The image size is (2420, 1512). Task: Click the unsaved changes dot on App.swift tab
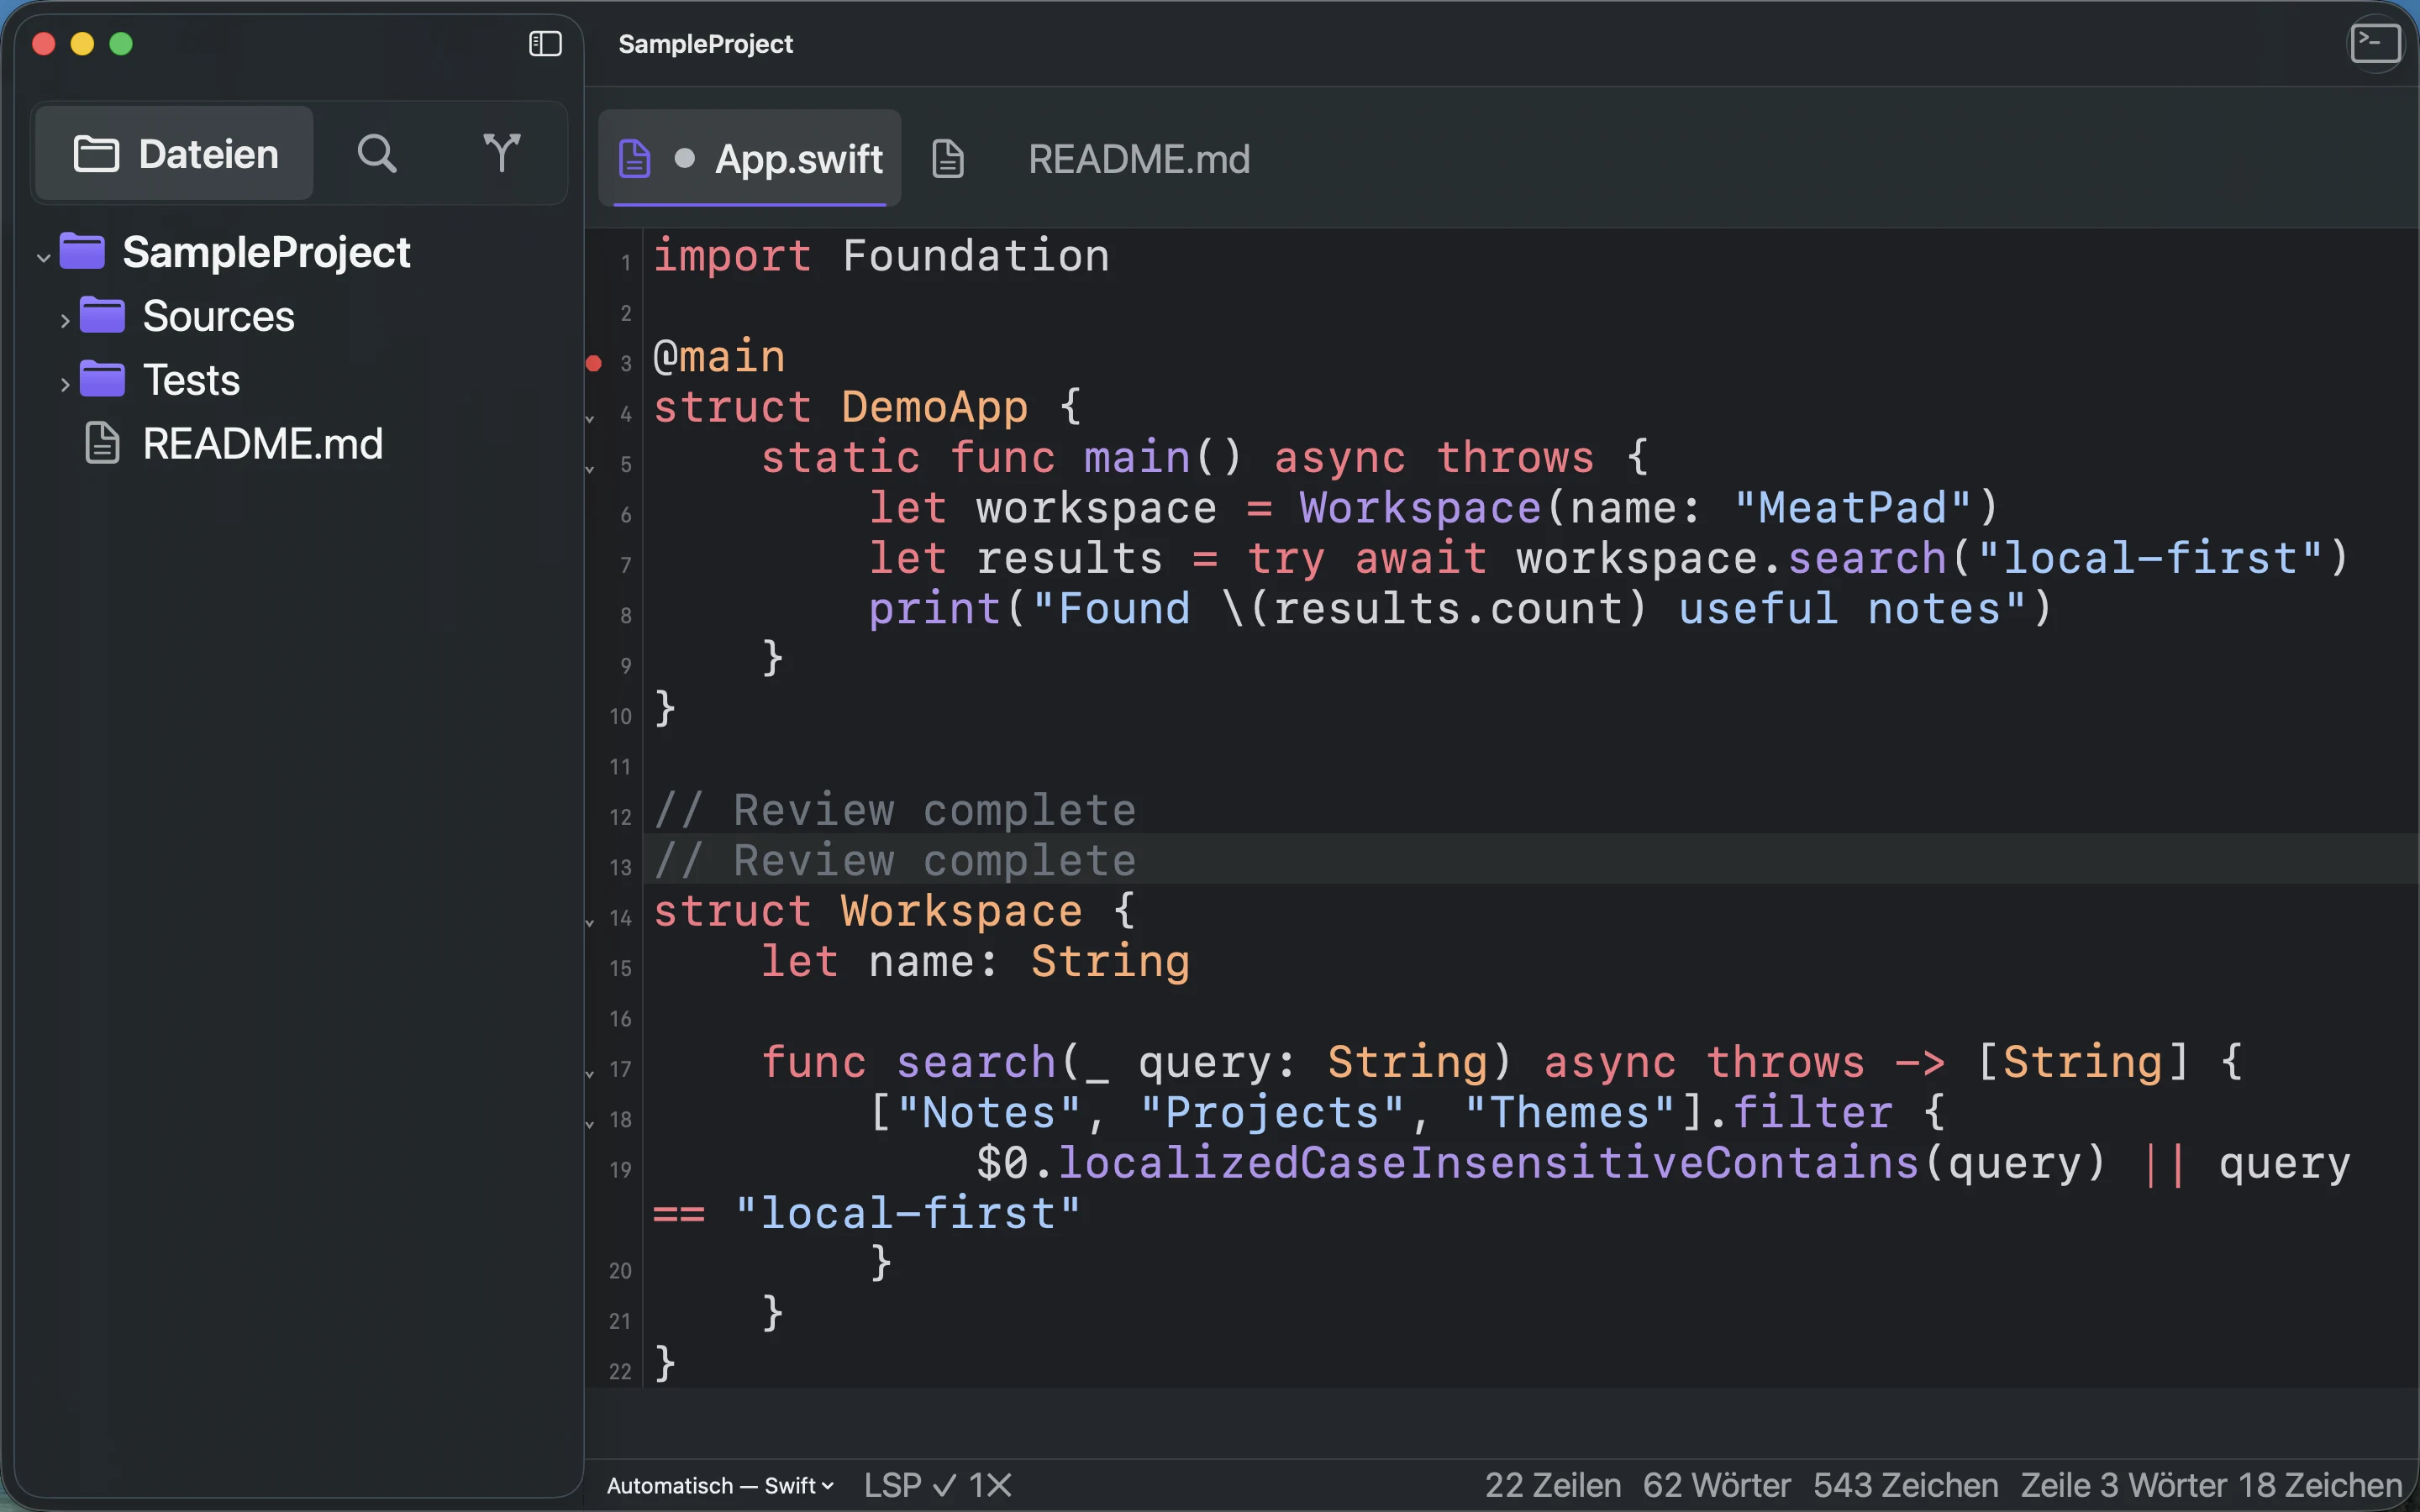click(x=685, y=158)
